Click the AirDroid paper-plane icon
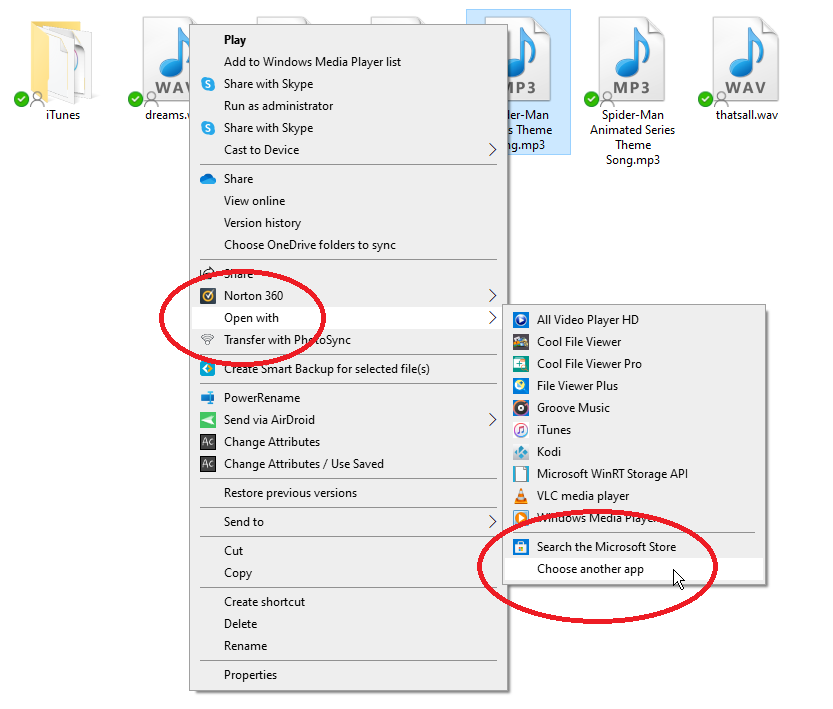The height and width of the screenshot is (709, 833). pos(208,420)
